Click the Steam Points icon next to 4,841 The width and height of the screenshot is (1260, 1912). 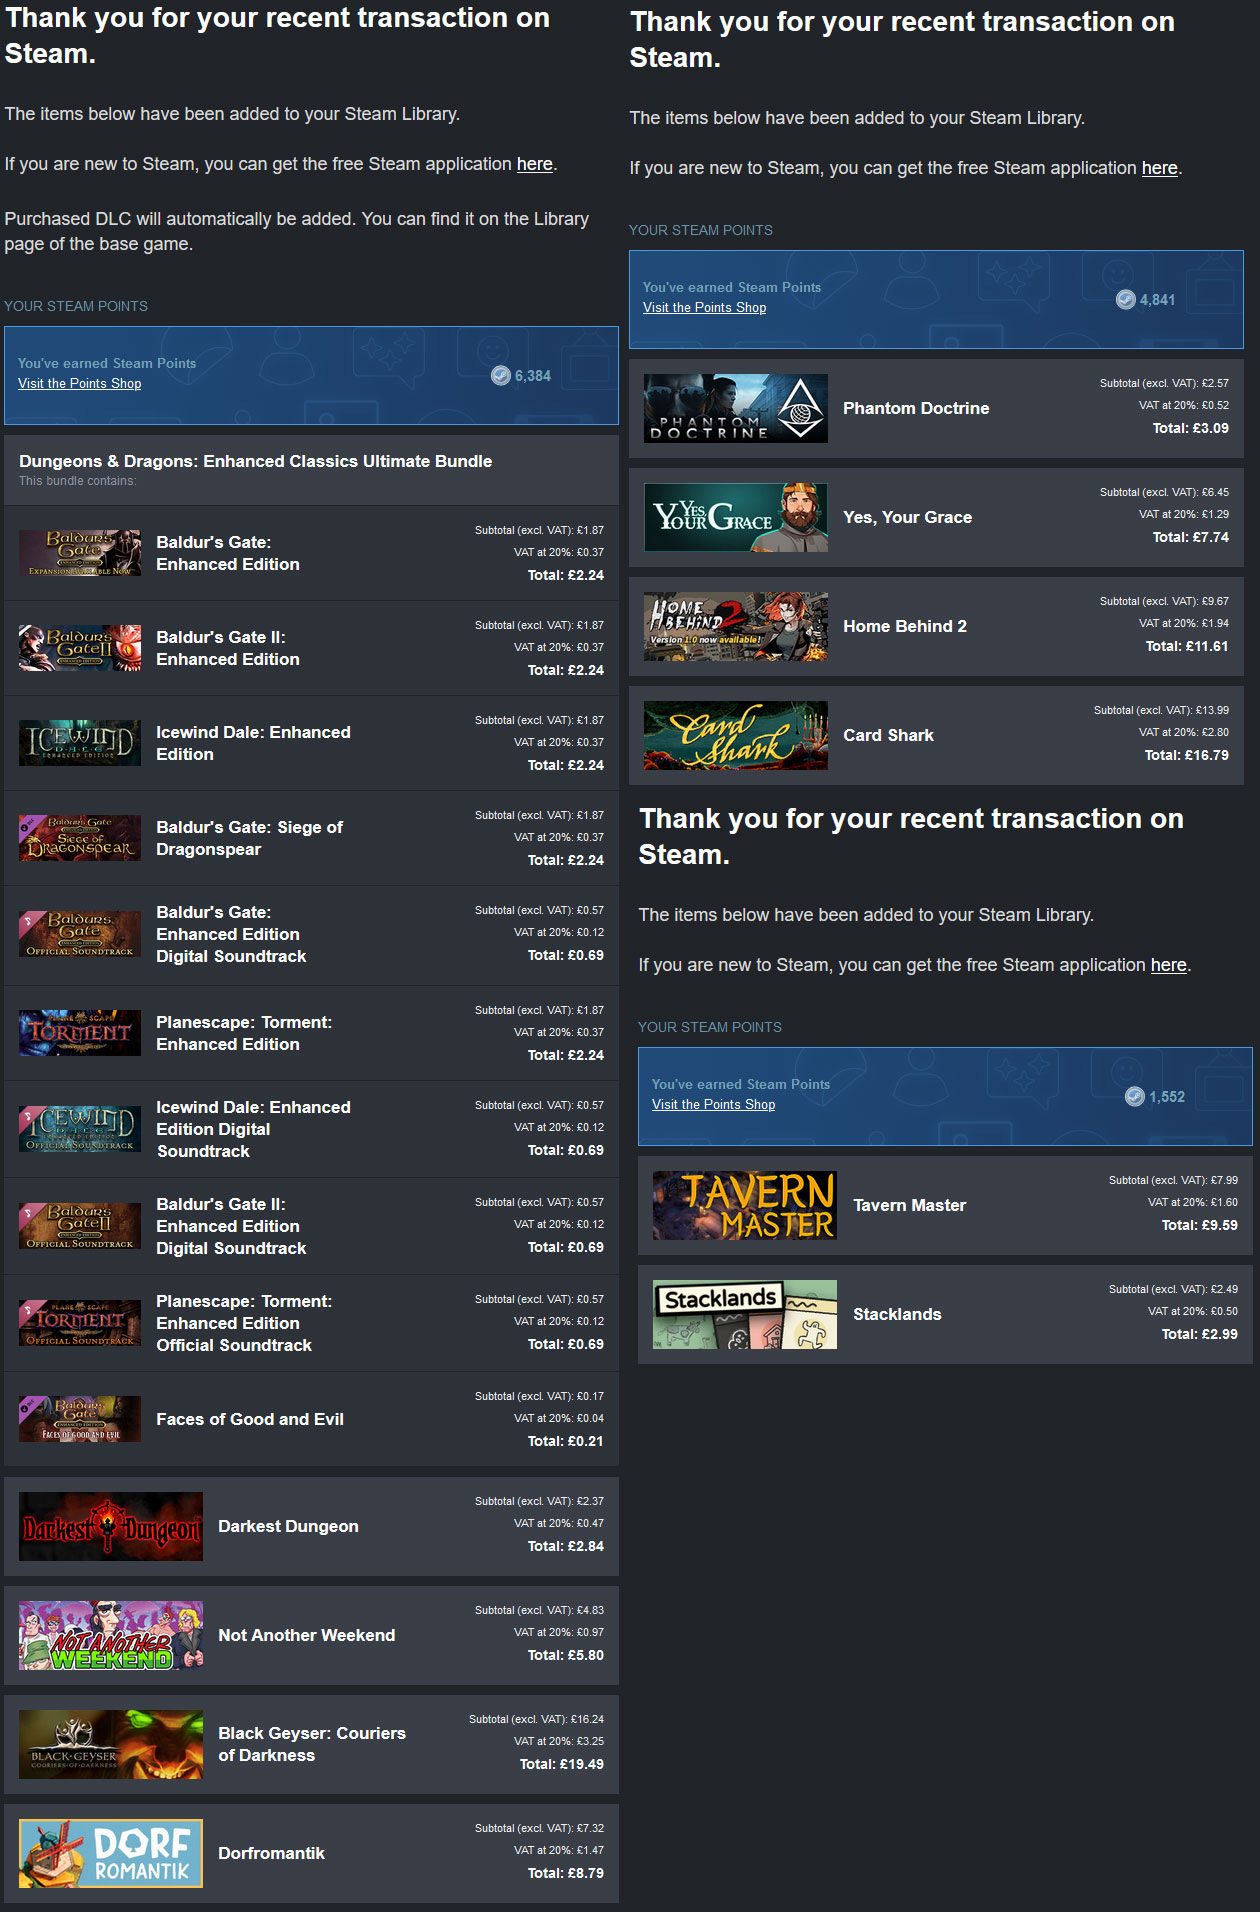[1126, 299]
